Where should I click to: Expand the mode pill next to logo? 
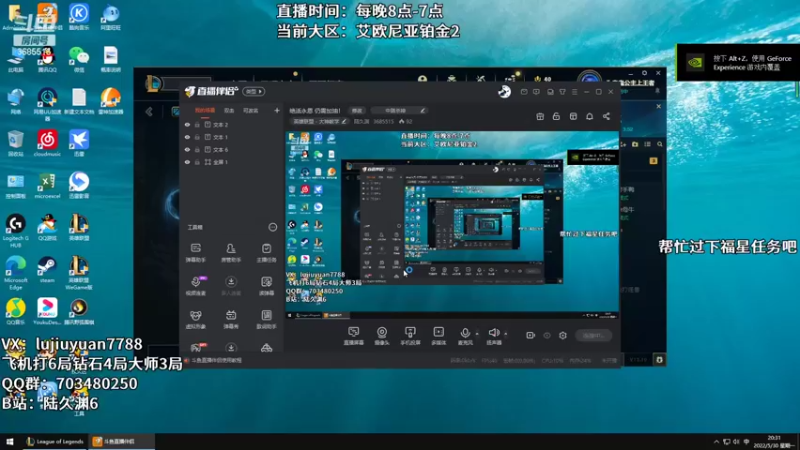(x=254, y=91)
